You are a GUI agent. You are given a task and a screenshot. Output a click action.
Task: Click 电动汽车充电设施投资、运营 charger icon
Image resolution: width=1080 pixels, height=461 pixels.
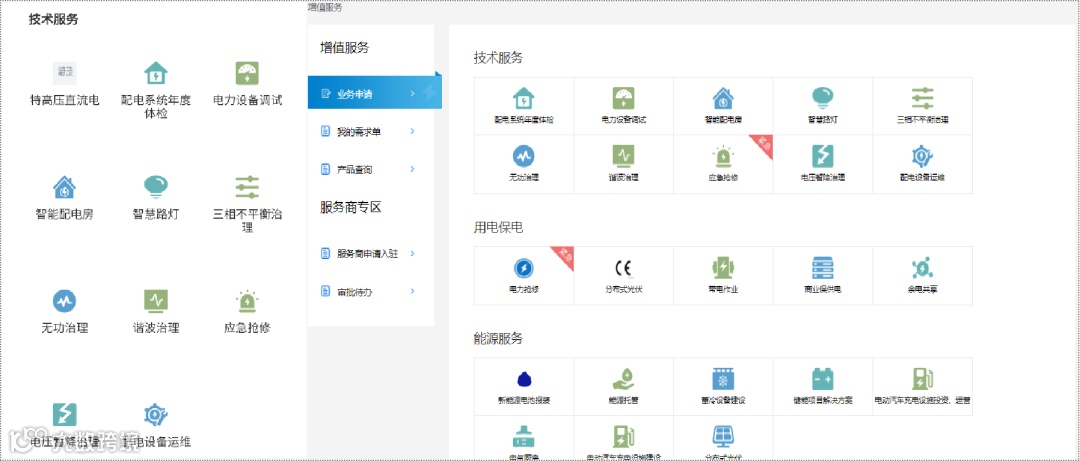(922, 379)
